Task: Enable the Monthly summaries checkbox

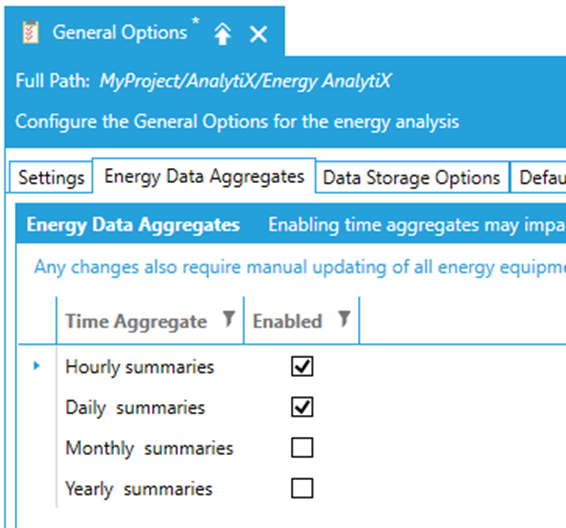Action: click(302, 448)
